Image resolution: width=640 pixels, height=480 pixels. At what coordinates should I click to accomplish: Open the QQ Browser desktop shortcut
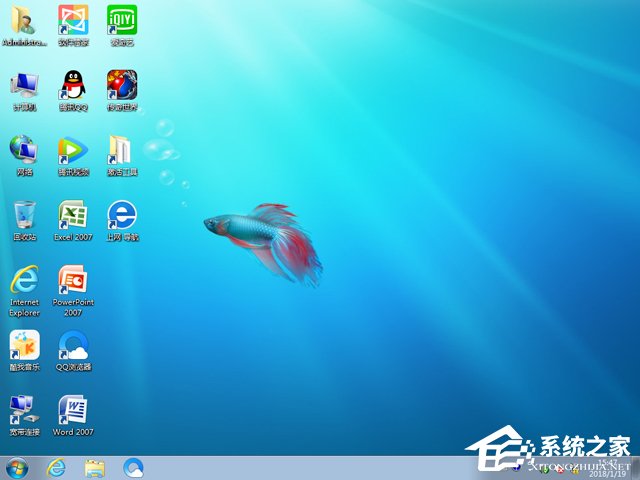(73, 345)
